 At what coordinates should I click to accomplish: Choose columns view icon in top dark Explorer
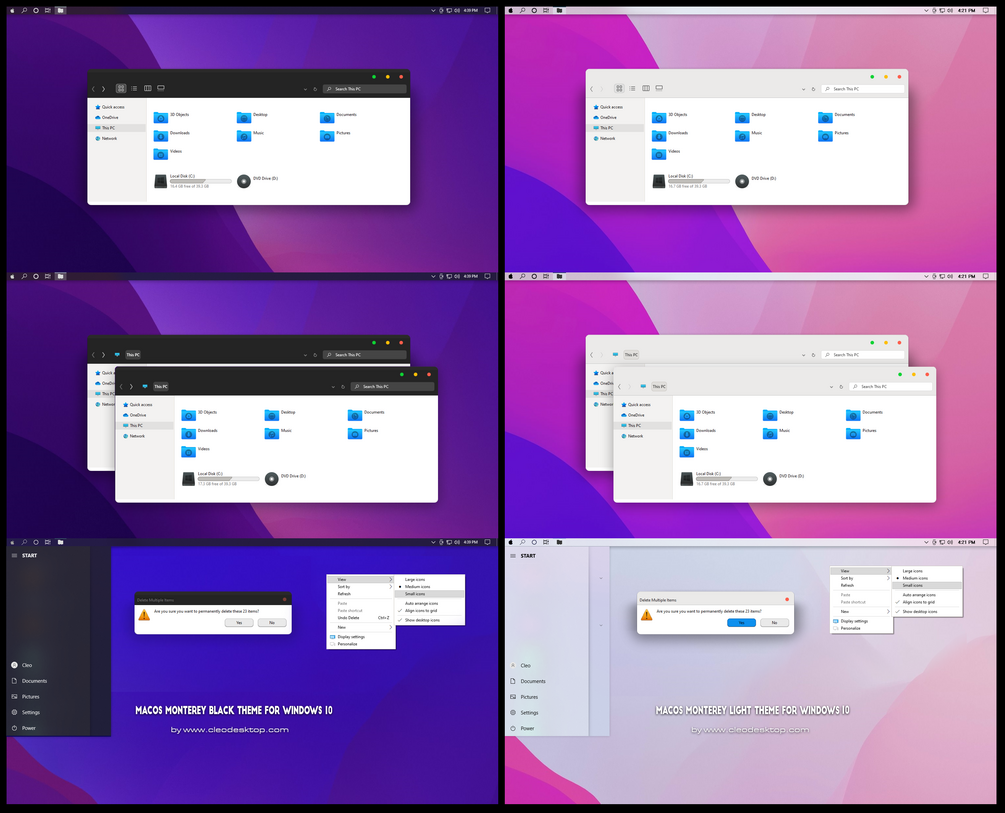tap(147, 88)
